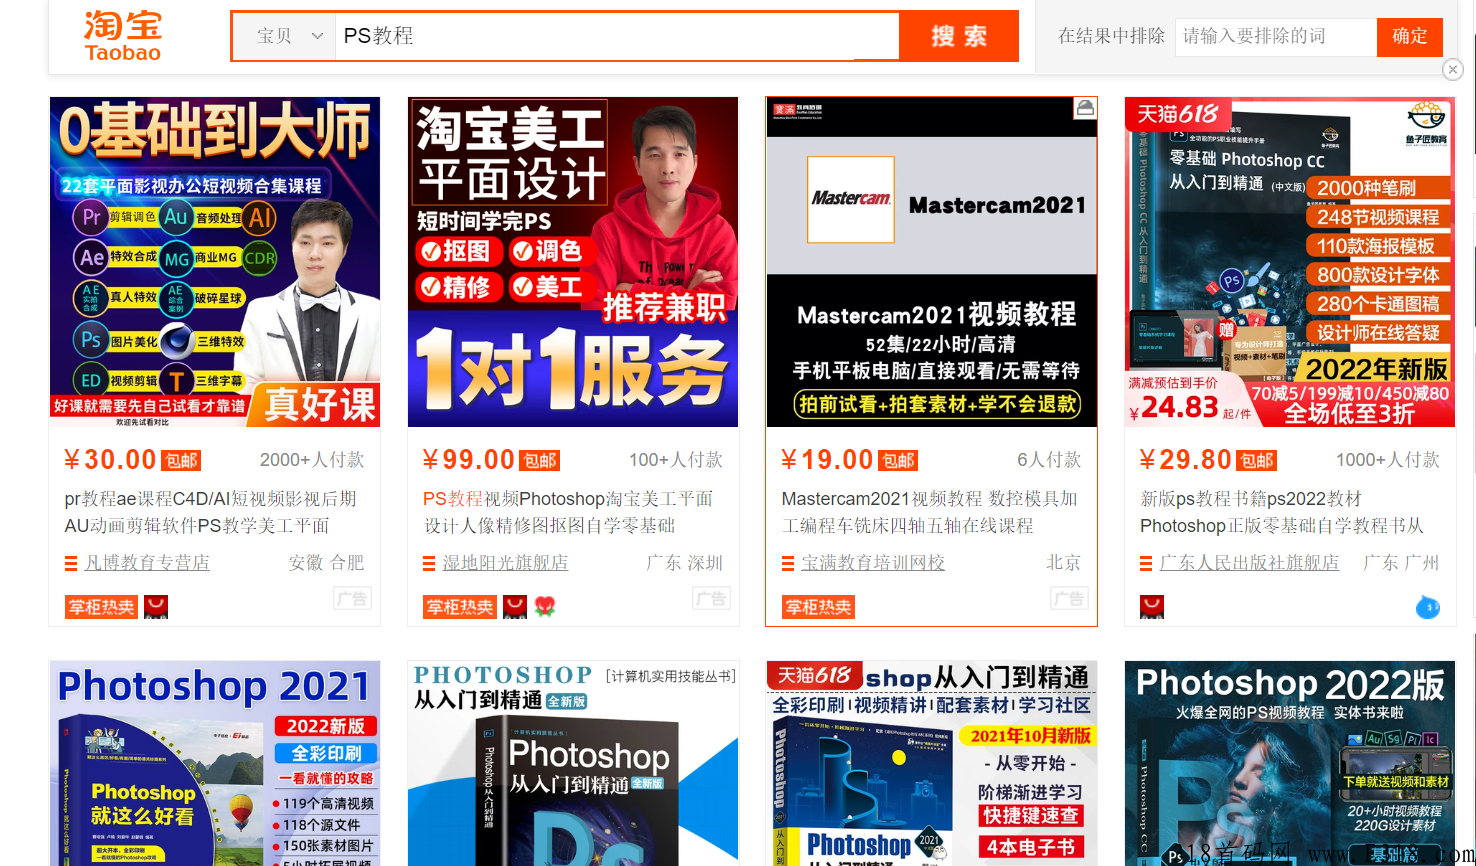Click the 广告 tag on 宝满教育 card
The image size is (1476, 866).
(x=1069, y=598)
